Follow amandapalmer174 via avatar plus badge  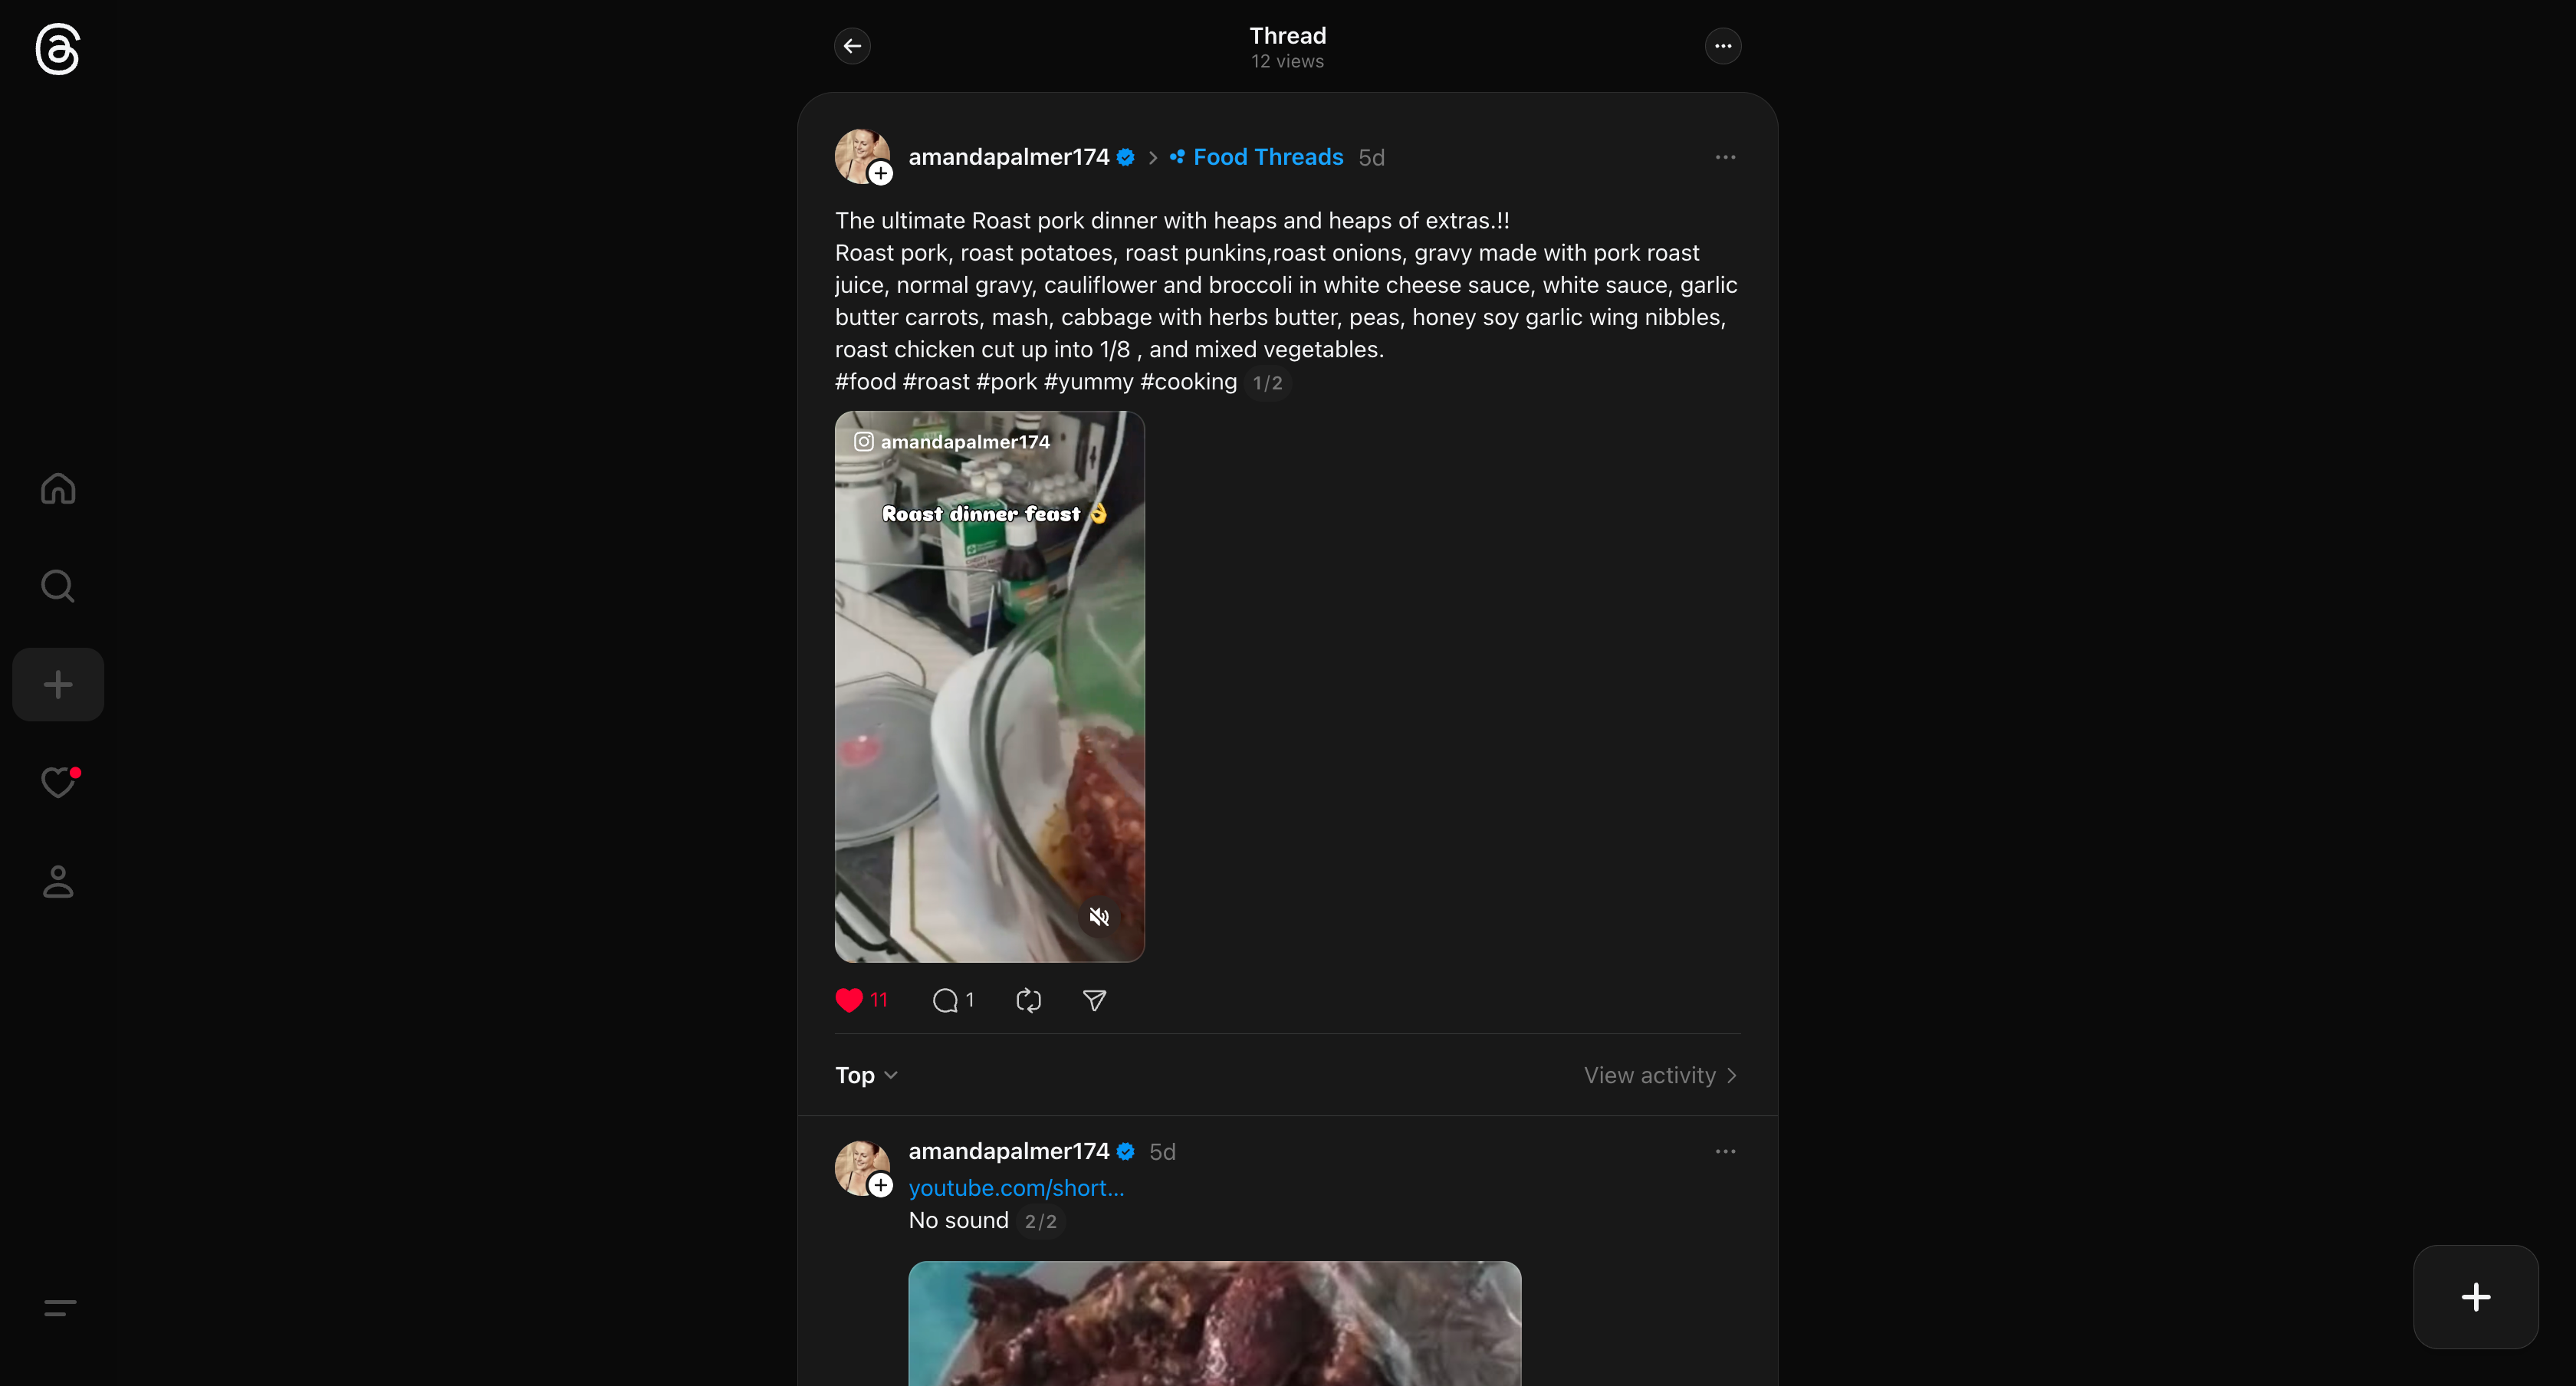click(x=880, y=174)
